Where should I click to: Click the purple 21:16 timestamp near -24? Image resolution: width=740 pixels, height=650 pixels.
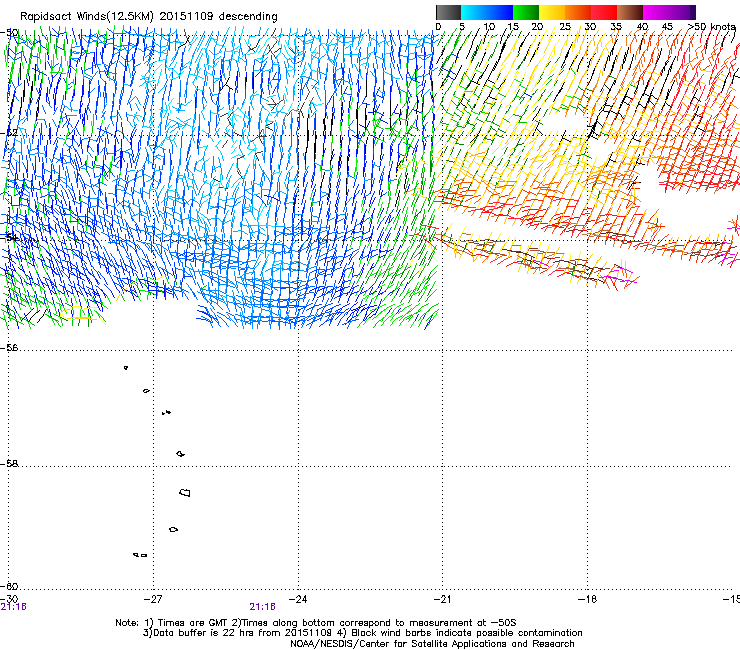(262, 607)
